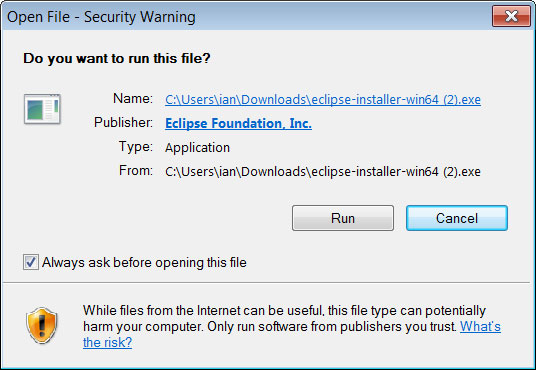
Task: Cancel running the file
Action: [457, 218]
